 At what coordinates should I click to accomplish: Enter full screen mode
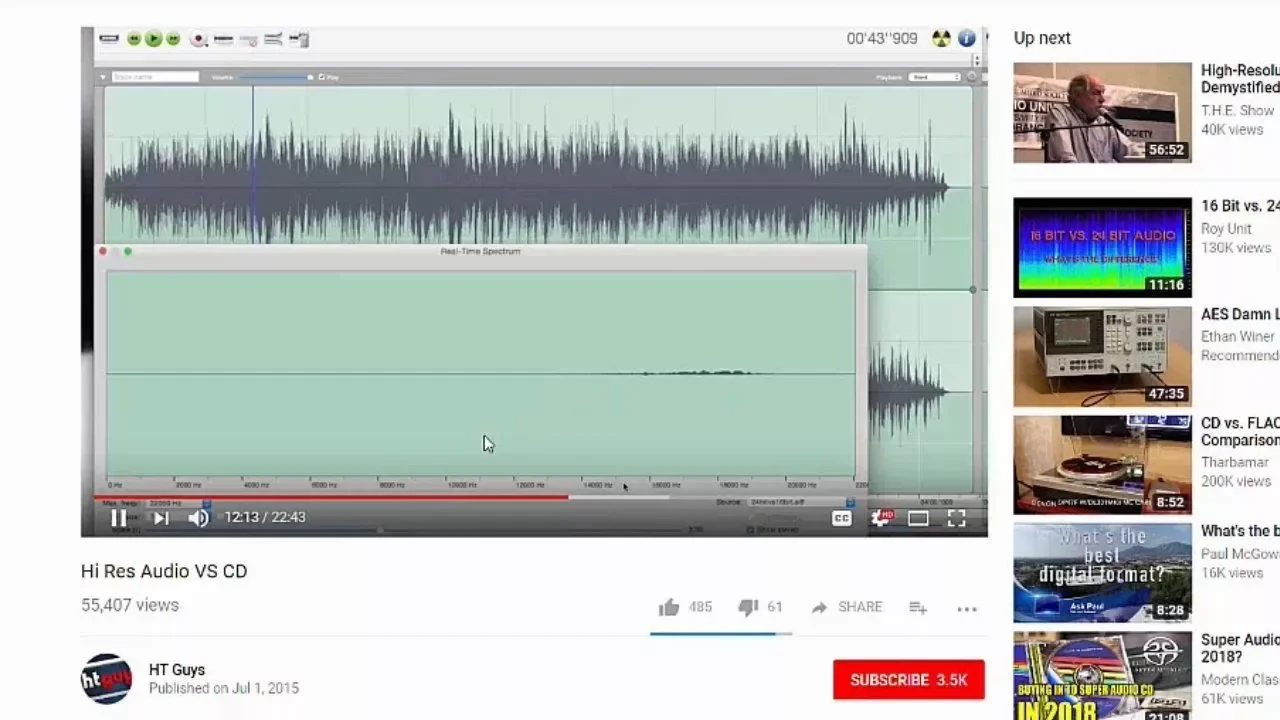pyautogui.click(x=956, y=518)
